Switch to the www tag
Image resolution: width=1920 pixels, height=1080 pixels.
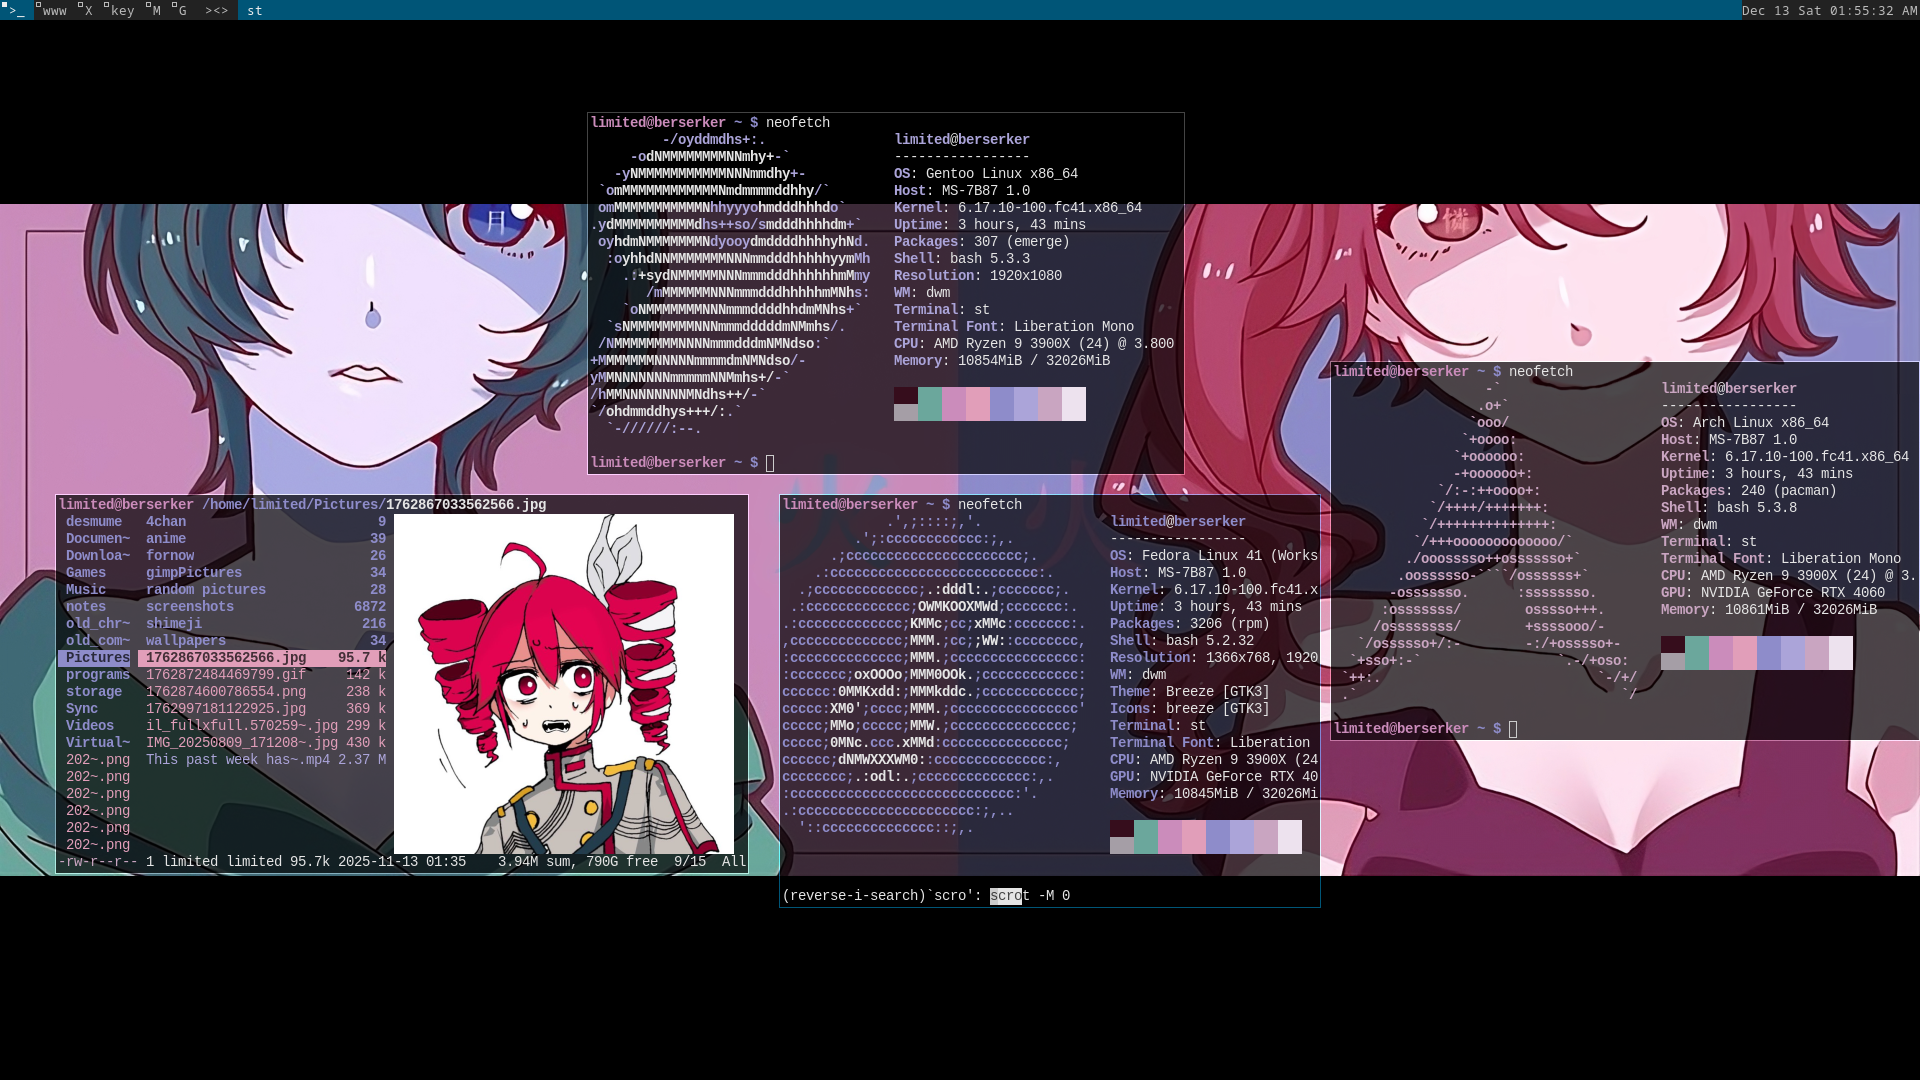53,10
